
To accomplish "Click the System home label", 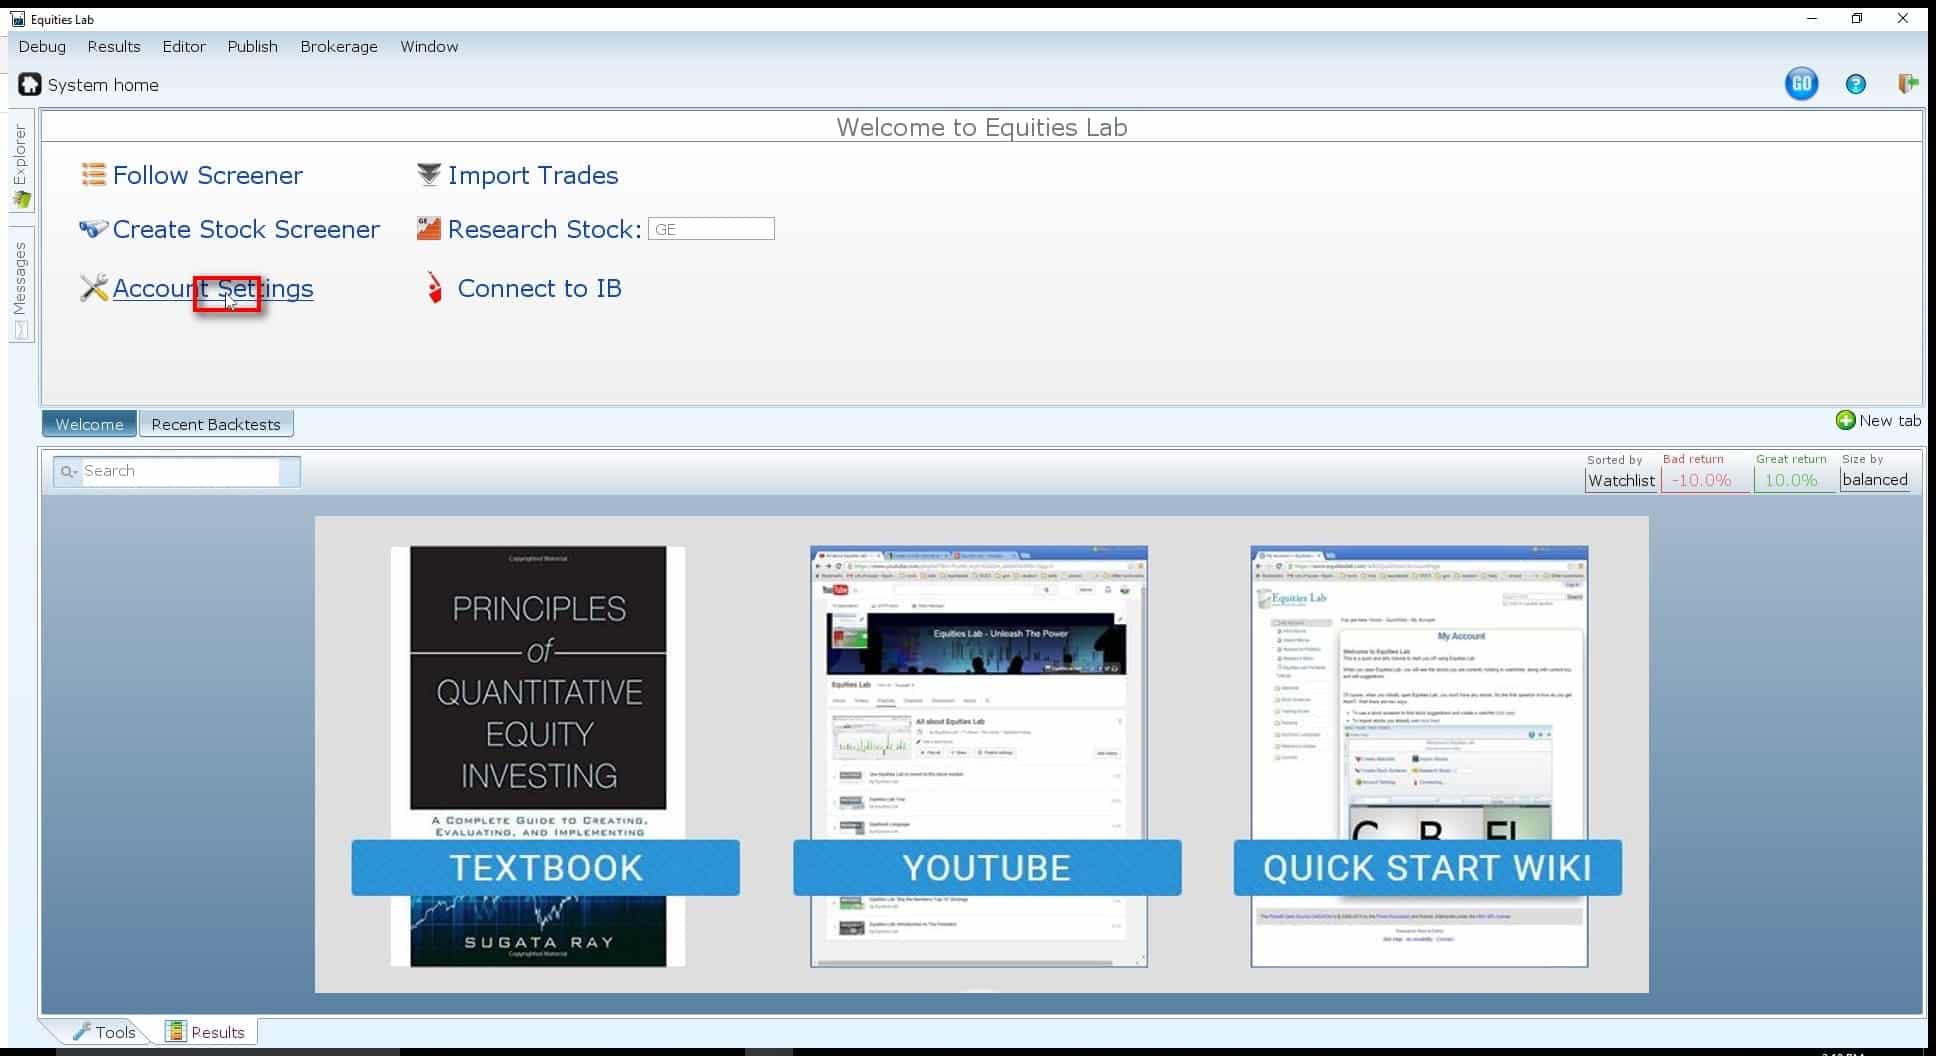I will pyautogui.click(x=103, y=85).
